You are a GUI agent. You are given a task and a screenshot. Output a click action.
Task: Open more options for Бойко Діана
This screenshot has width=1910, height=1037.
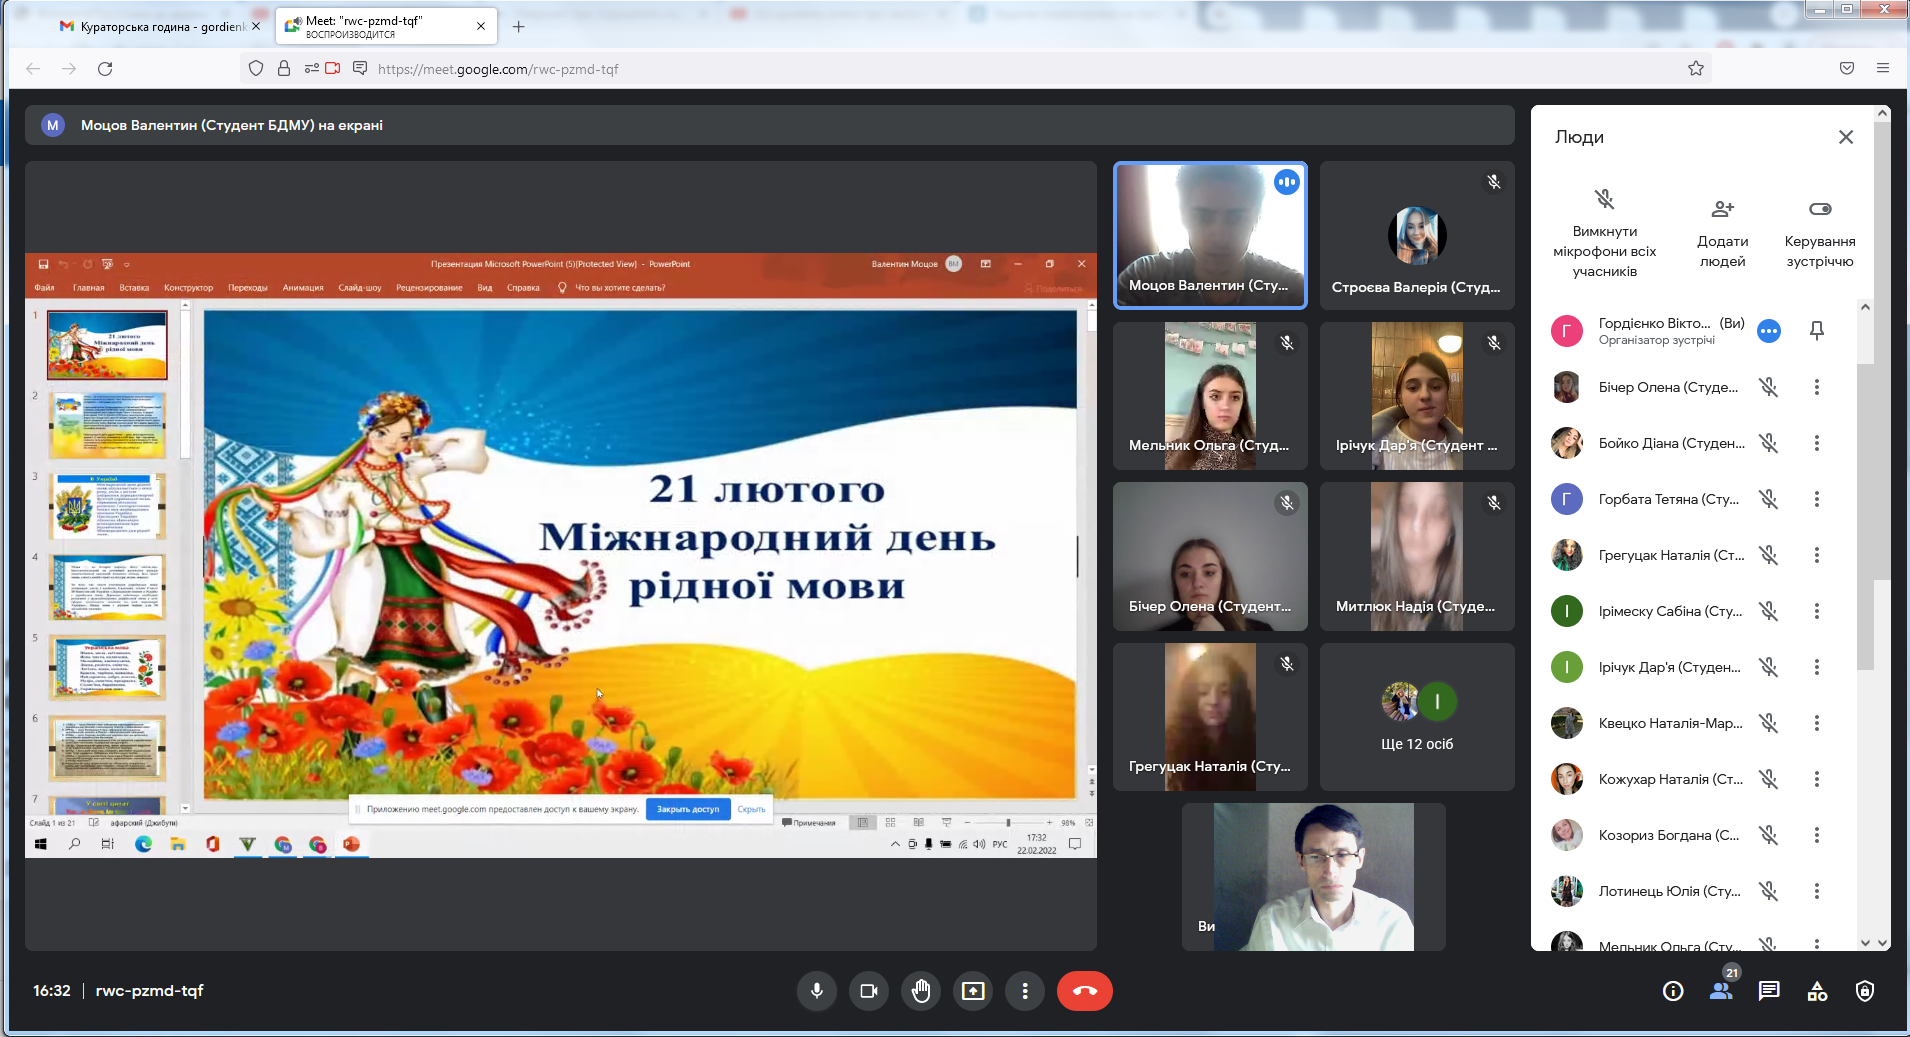[x=1817, y=443]
